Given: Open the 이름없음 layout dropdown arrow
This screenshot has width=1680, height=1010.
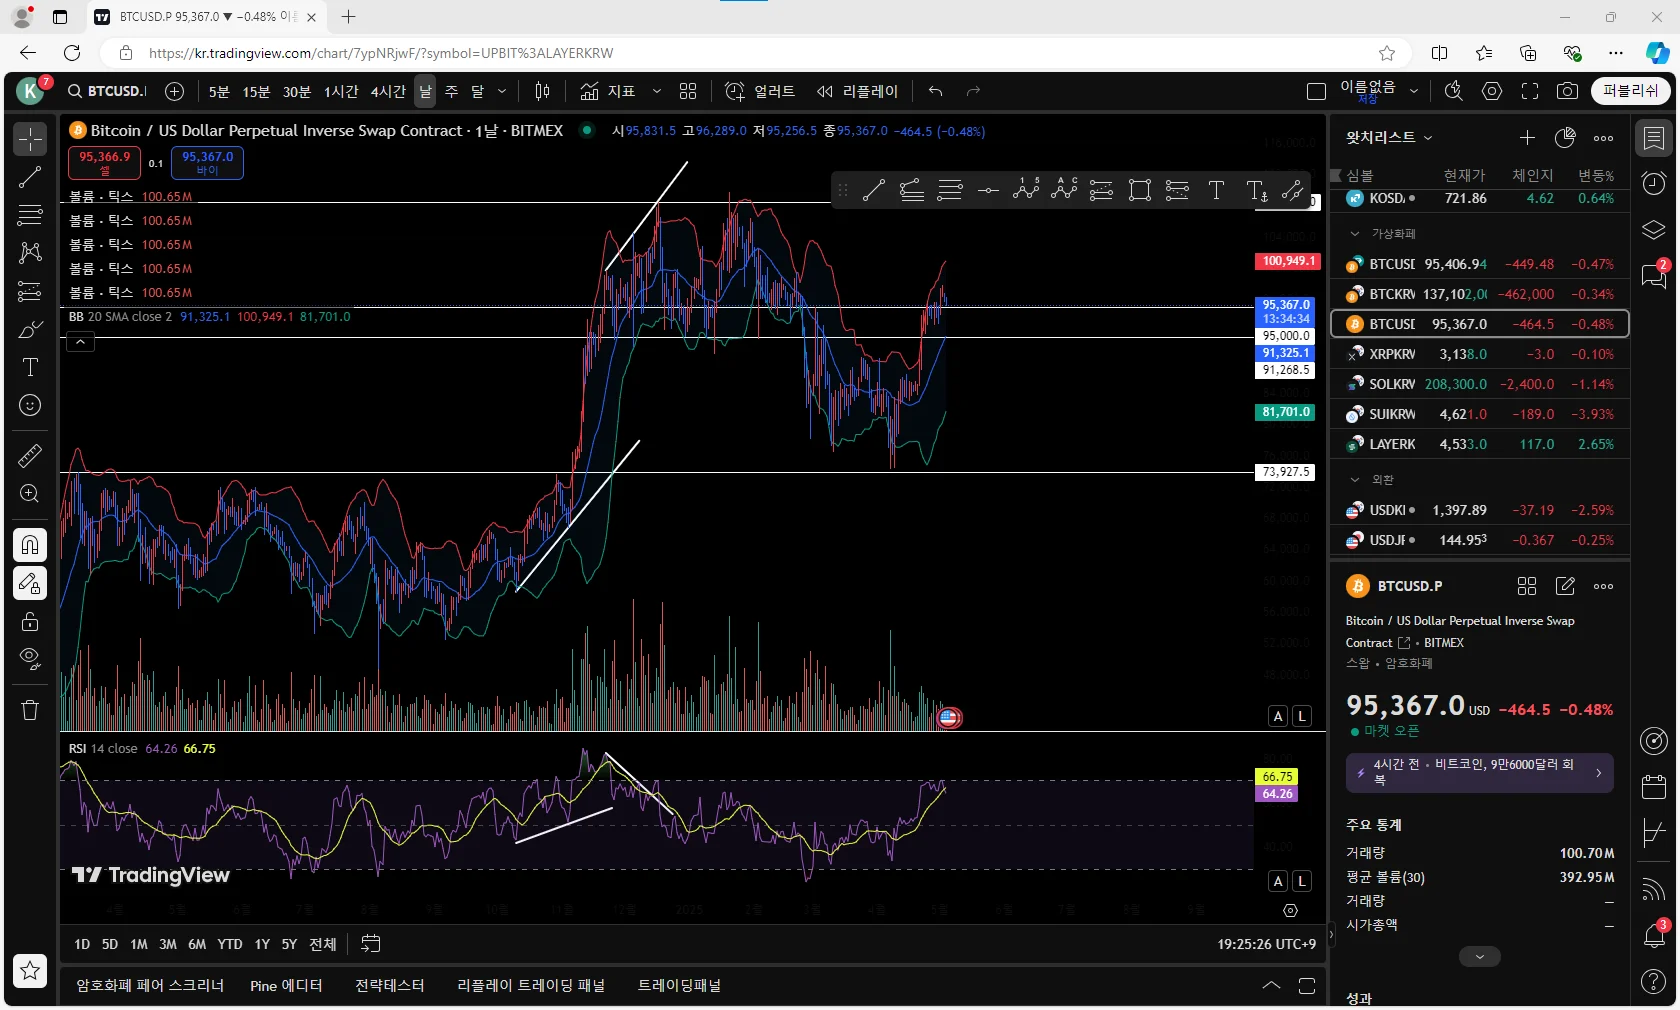Looking at the screenshot, I should (1414, 91).
